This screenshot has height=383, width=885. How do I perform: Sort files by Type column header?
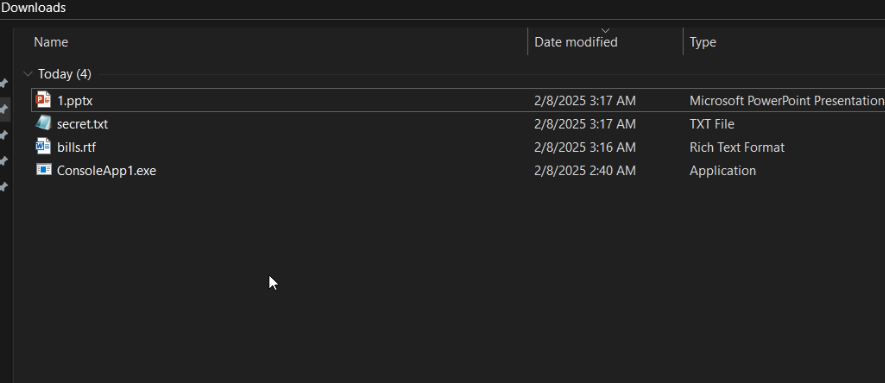pos(703,42)
